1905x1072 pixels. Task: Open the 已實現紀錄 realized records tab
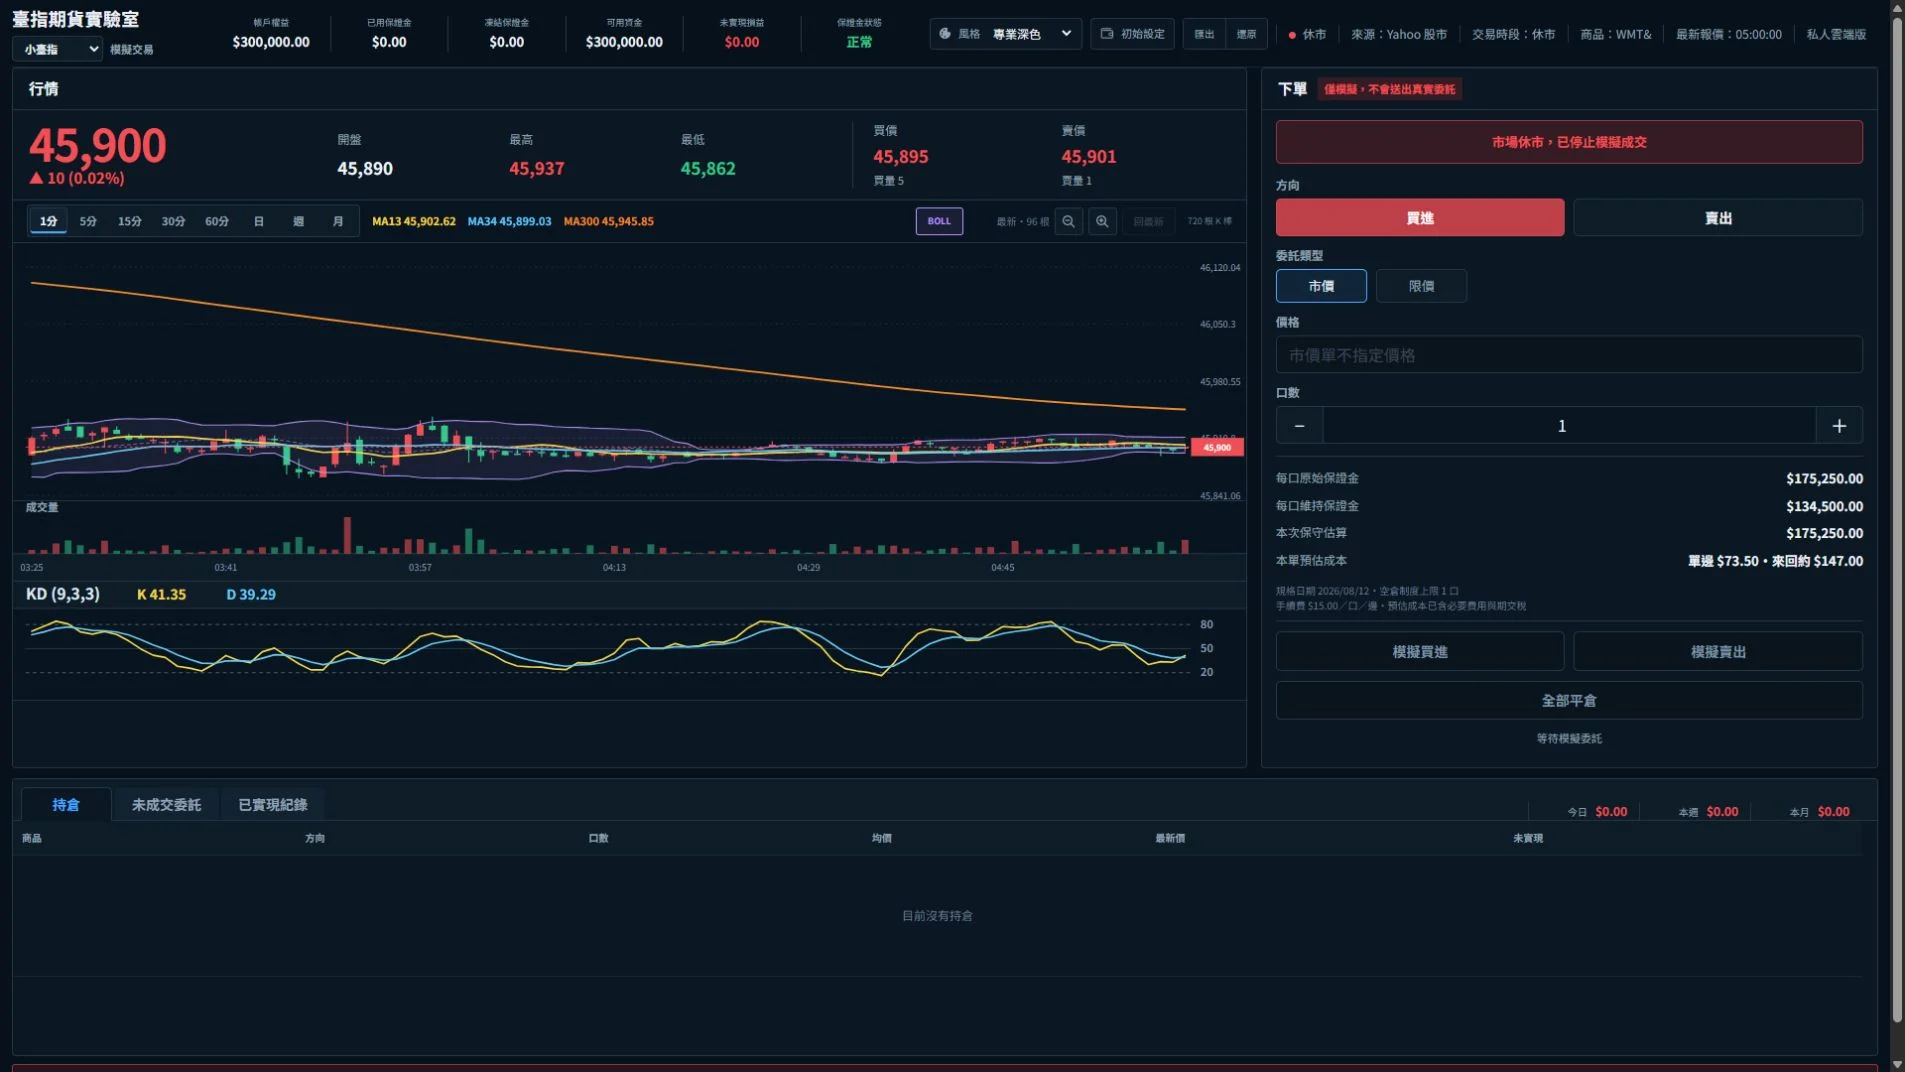tap(272, 805)
